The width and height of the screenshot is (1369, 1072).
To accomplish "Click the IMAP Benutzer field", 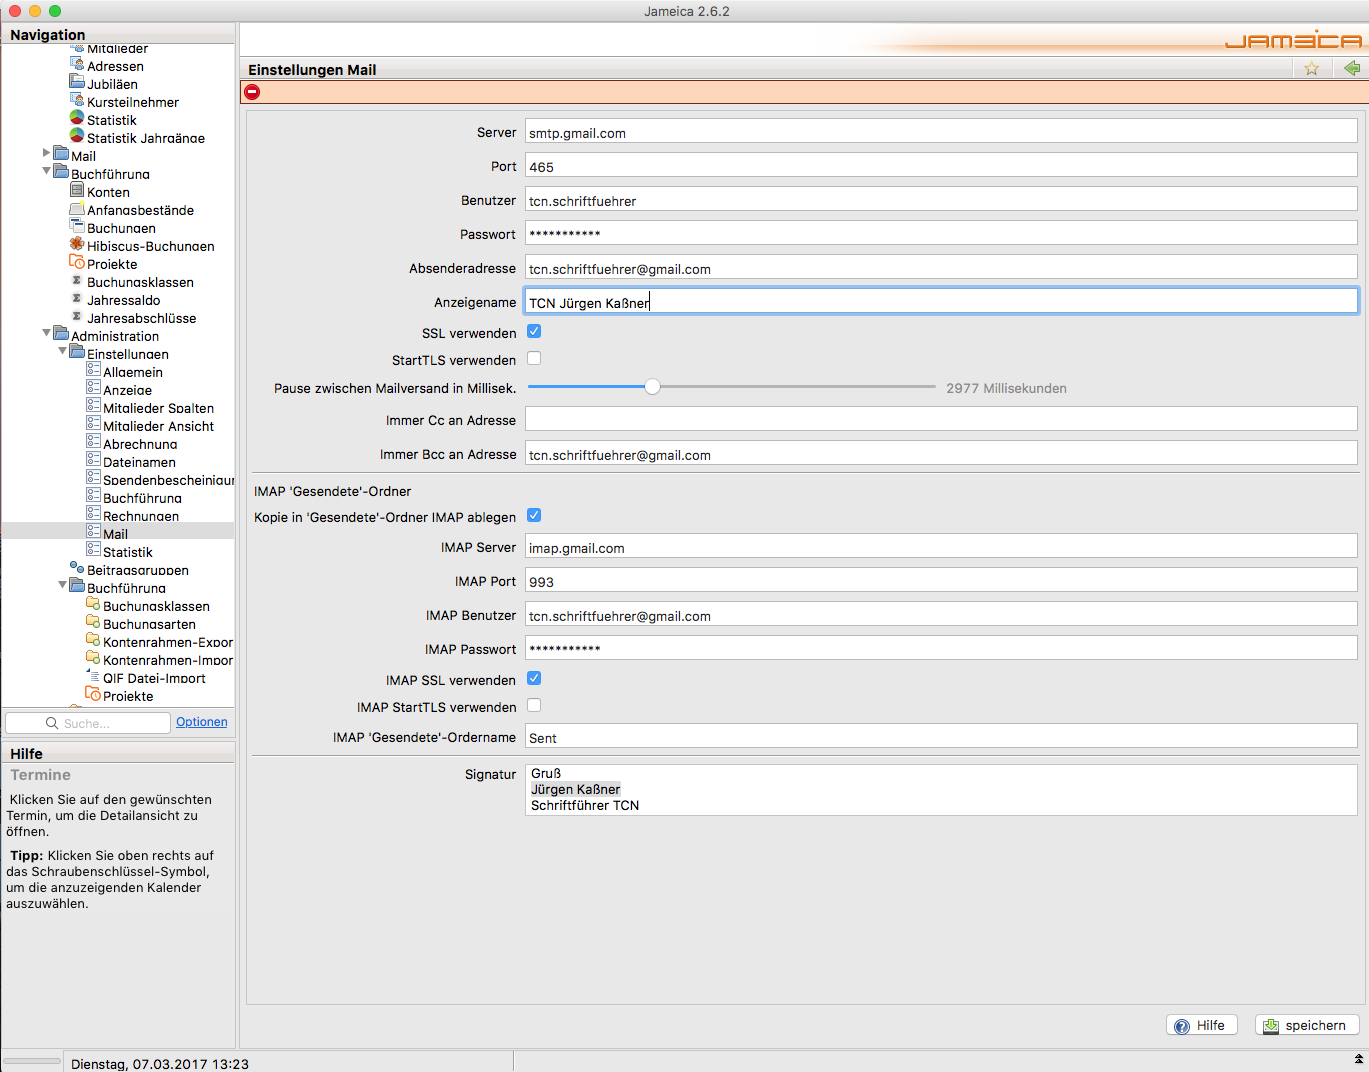I will tap(941, 615).
